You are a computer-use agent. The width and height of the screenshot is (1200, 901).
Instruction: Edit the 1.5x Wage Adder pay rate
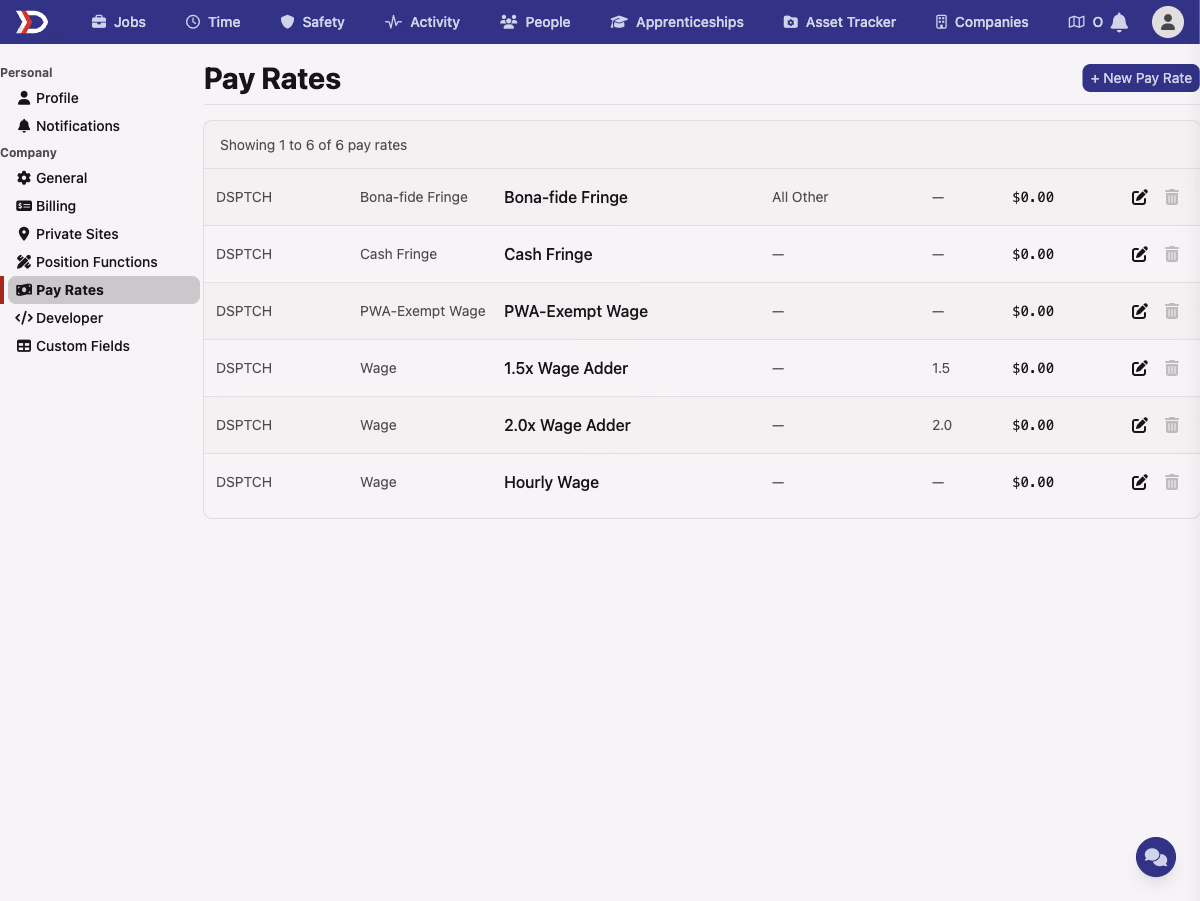1139,368
